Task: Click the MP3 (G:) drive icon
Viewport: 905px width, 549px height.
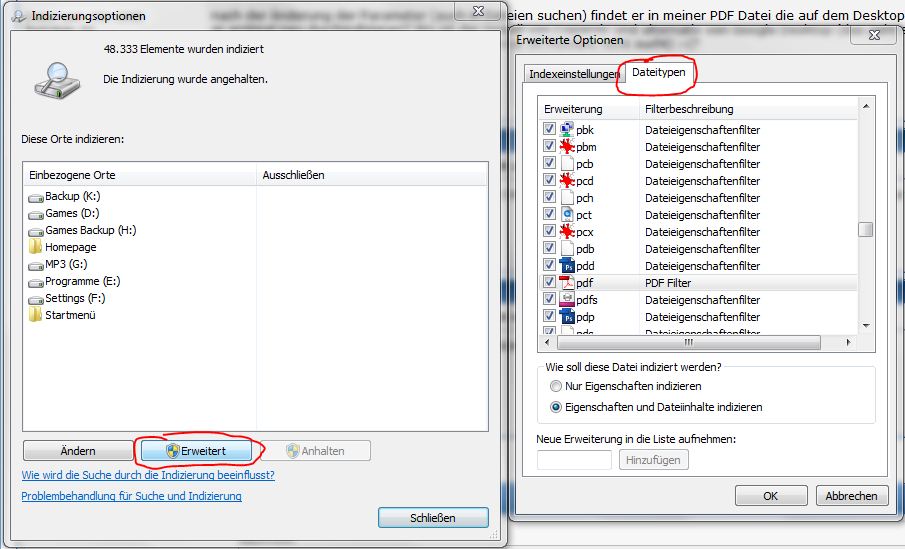Action: point(36,265)
